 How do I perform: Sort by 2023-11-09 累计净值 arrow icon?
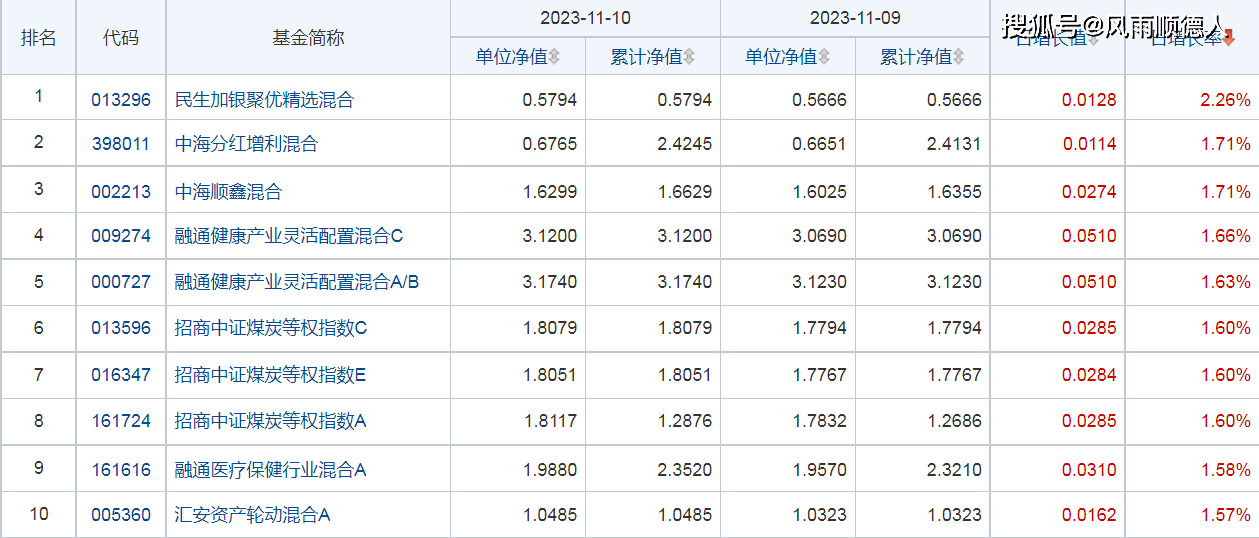[x=959, y=57]
